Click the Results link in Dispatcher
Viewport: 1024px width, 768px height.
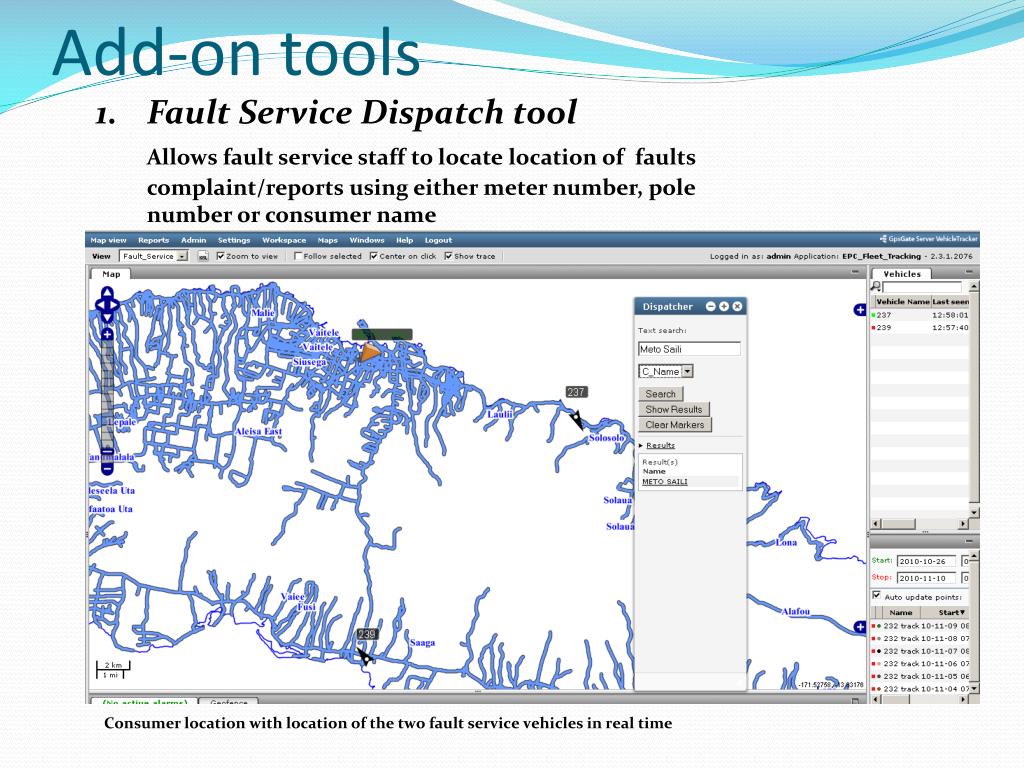[660, 445]
